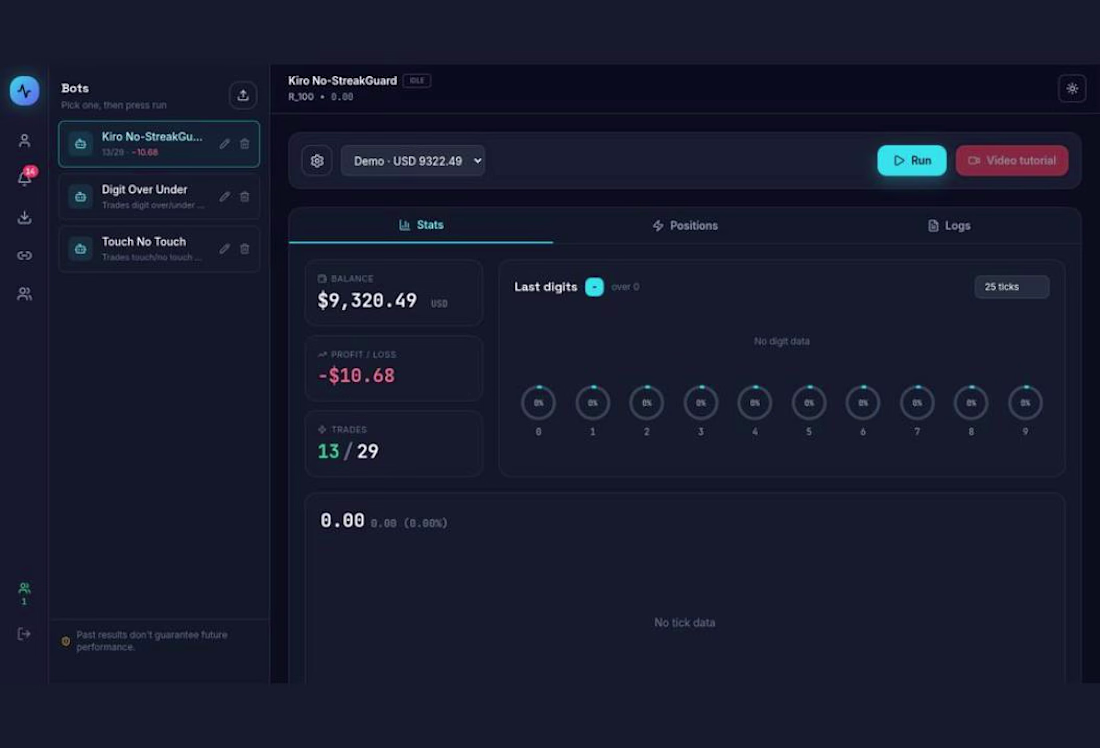Click the digit 3 percentage ring
Screen dimensions: 1100x748
(701, 403)
